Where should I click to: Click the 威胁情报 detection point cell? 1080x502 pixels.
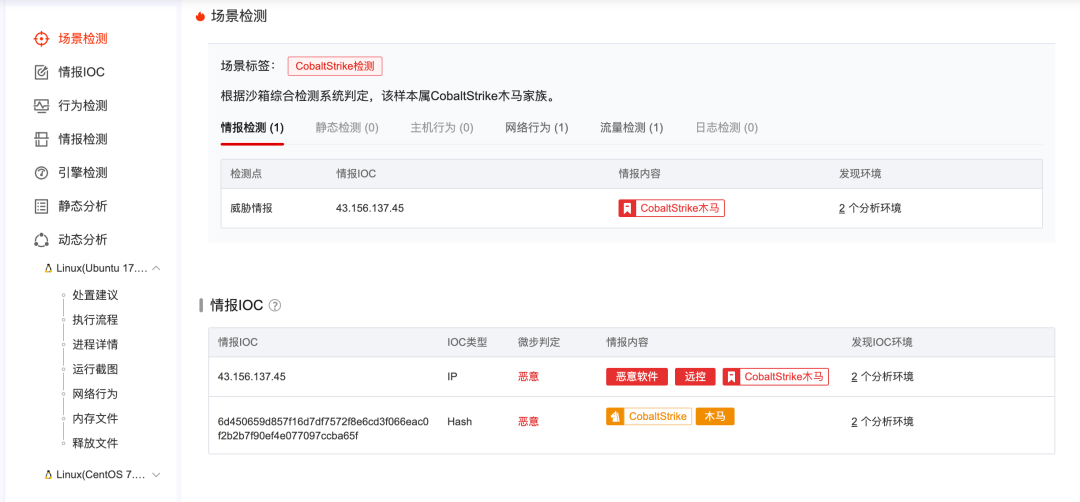coord(251,208)
